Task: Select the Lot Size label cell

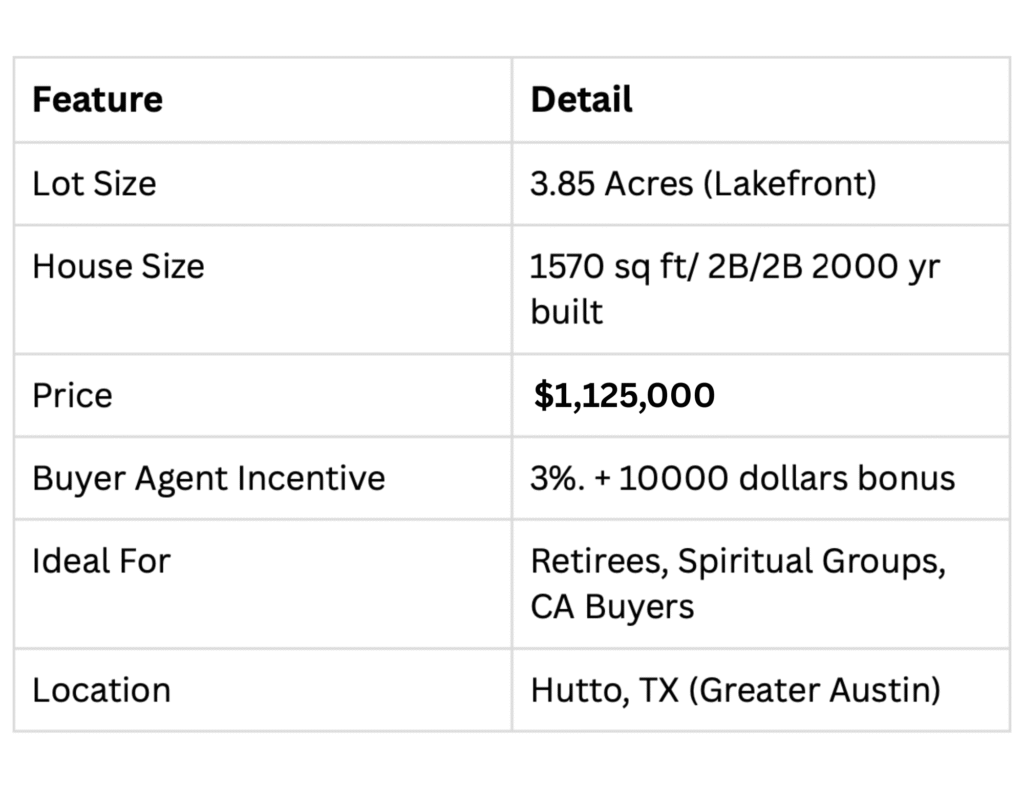Action: [263, 184]
